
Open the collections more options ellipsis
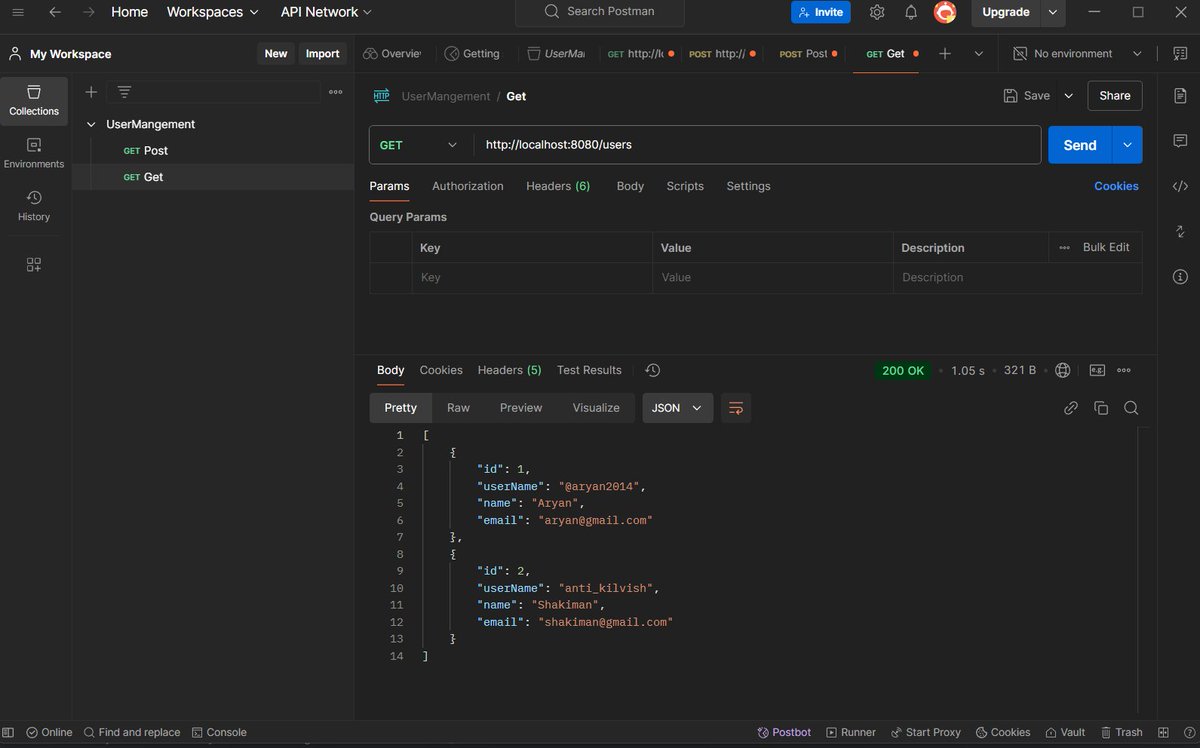[x=336, y=92]
